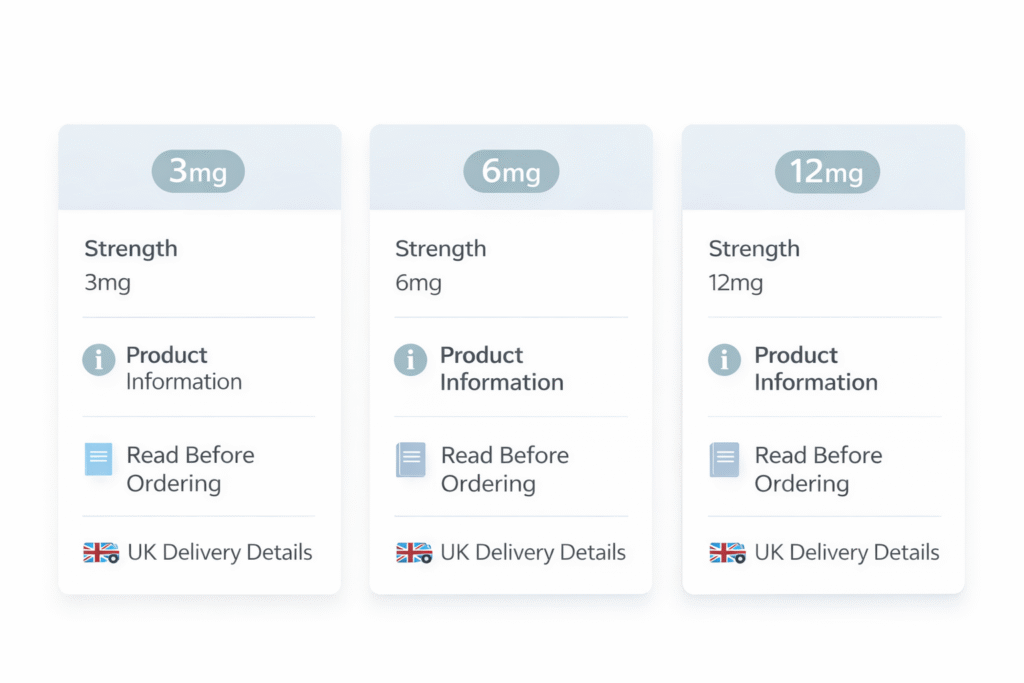This screenshot has height=683, width=1024.
Task: Click the info icon on the 12mg card
Action: (x=724, y=361)
